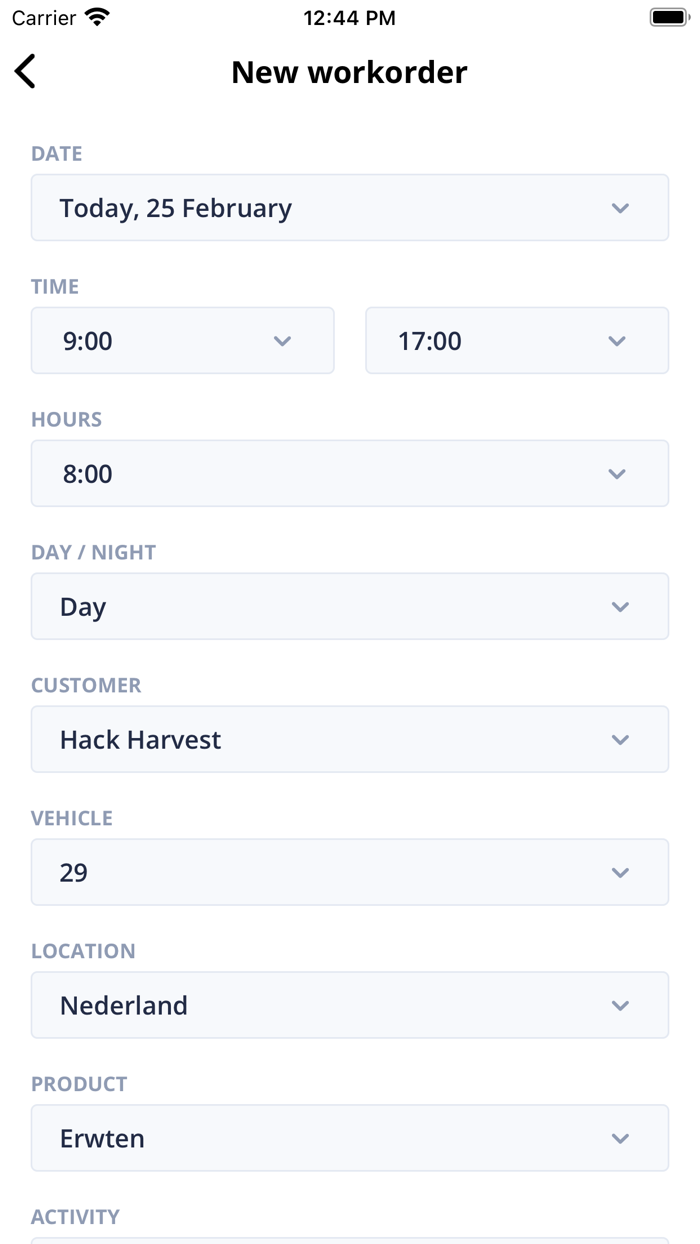Open the date picker showing Today, 25 February
Image resolution: width=700 pixels, height=1244 pixels.
click(x=350, y=207)
